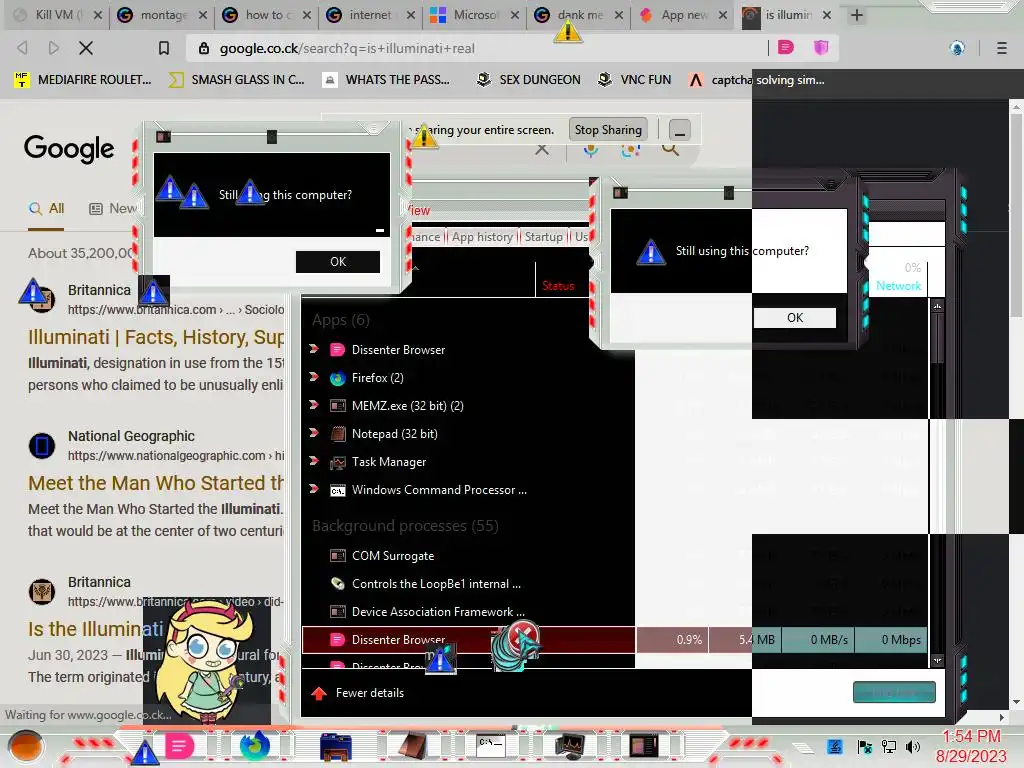Open Illuminati Facts History Britannica result
Viewport: 1024px width, 768px height.
[x=155, y=337]
